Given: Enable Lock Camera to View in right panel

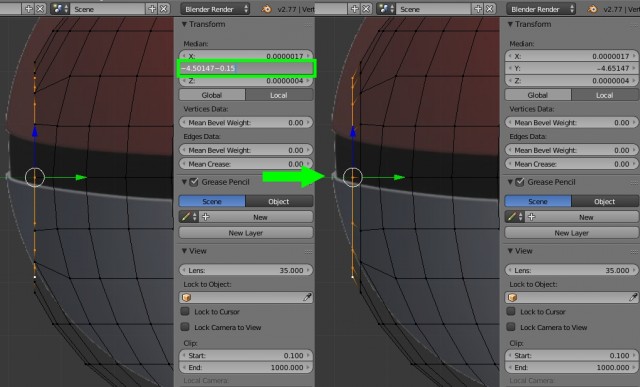Looking at the screenshot, I should tap(511, 327).
